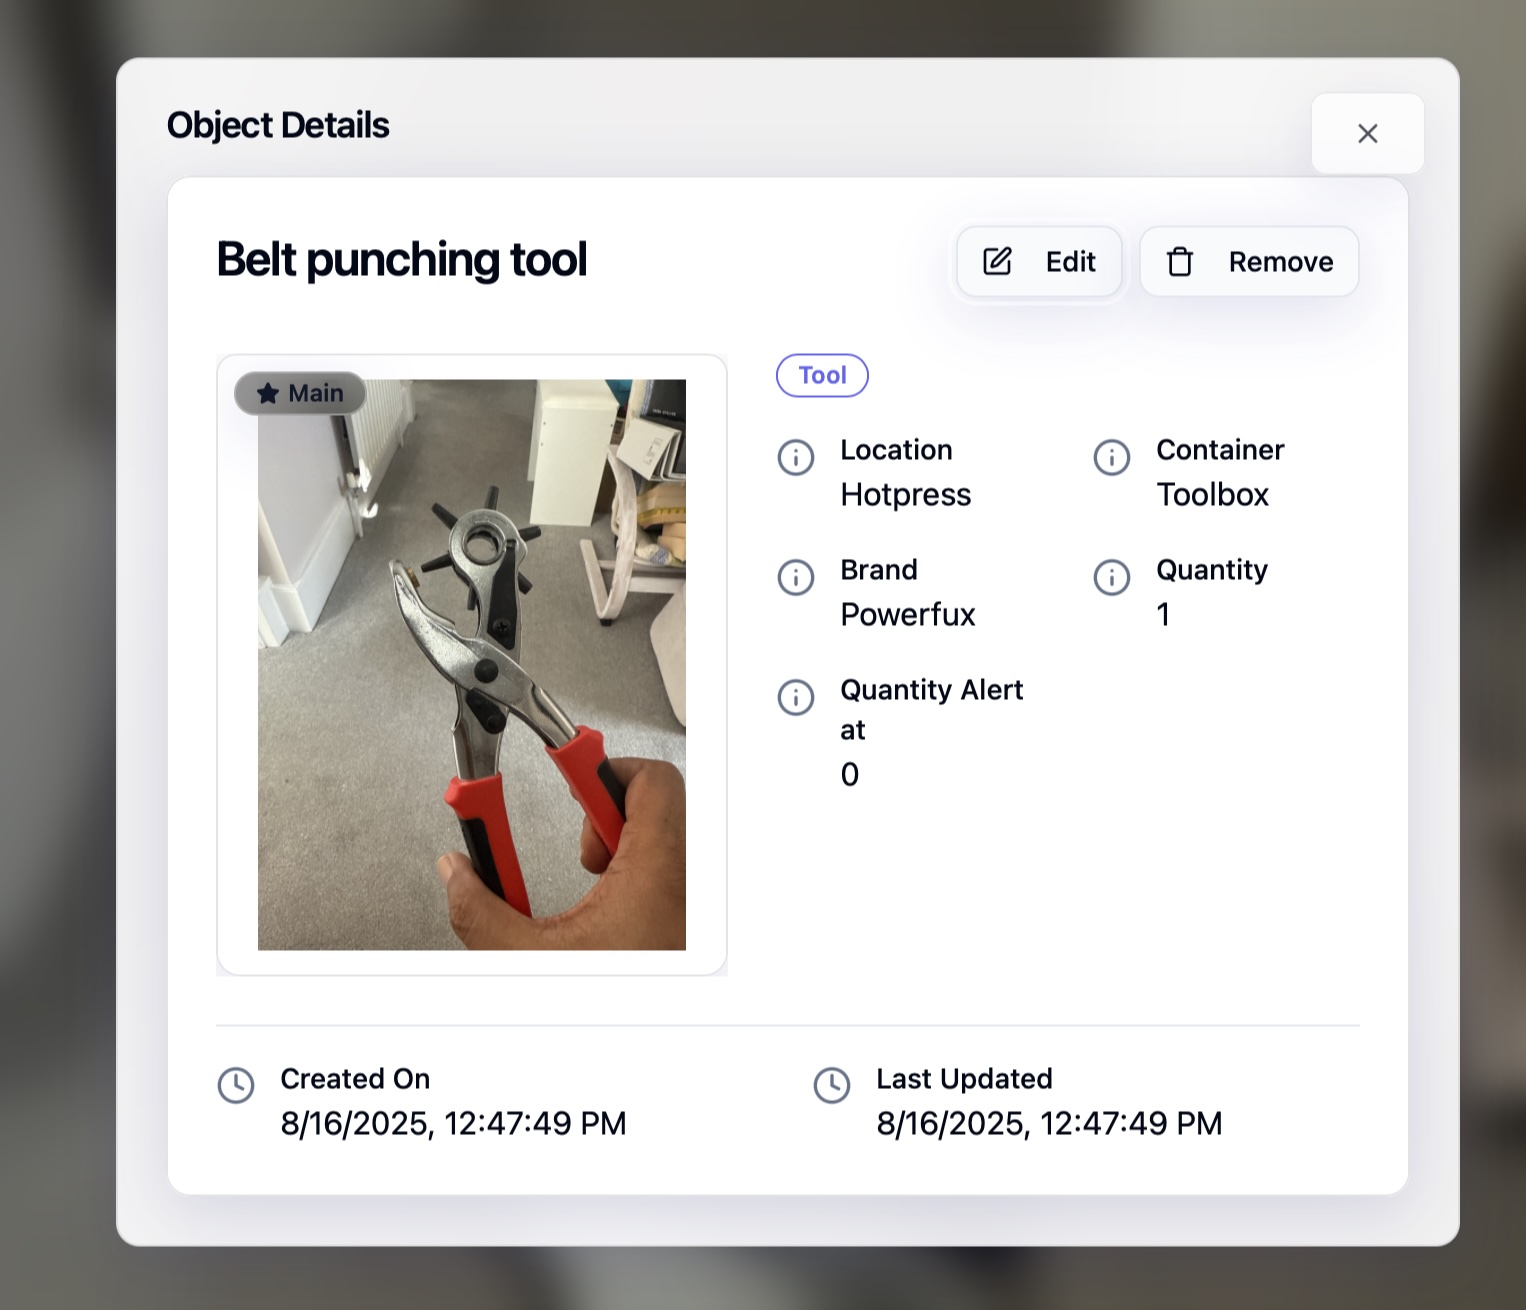This screenshot has width=1526, height=1310.
Task: Select the Toolbox container value
Action: pyautogui.click(x=1212, y=493)
